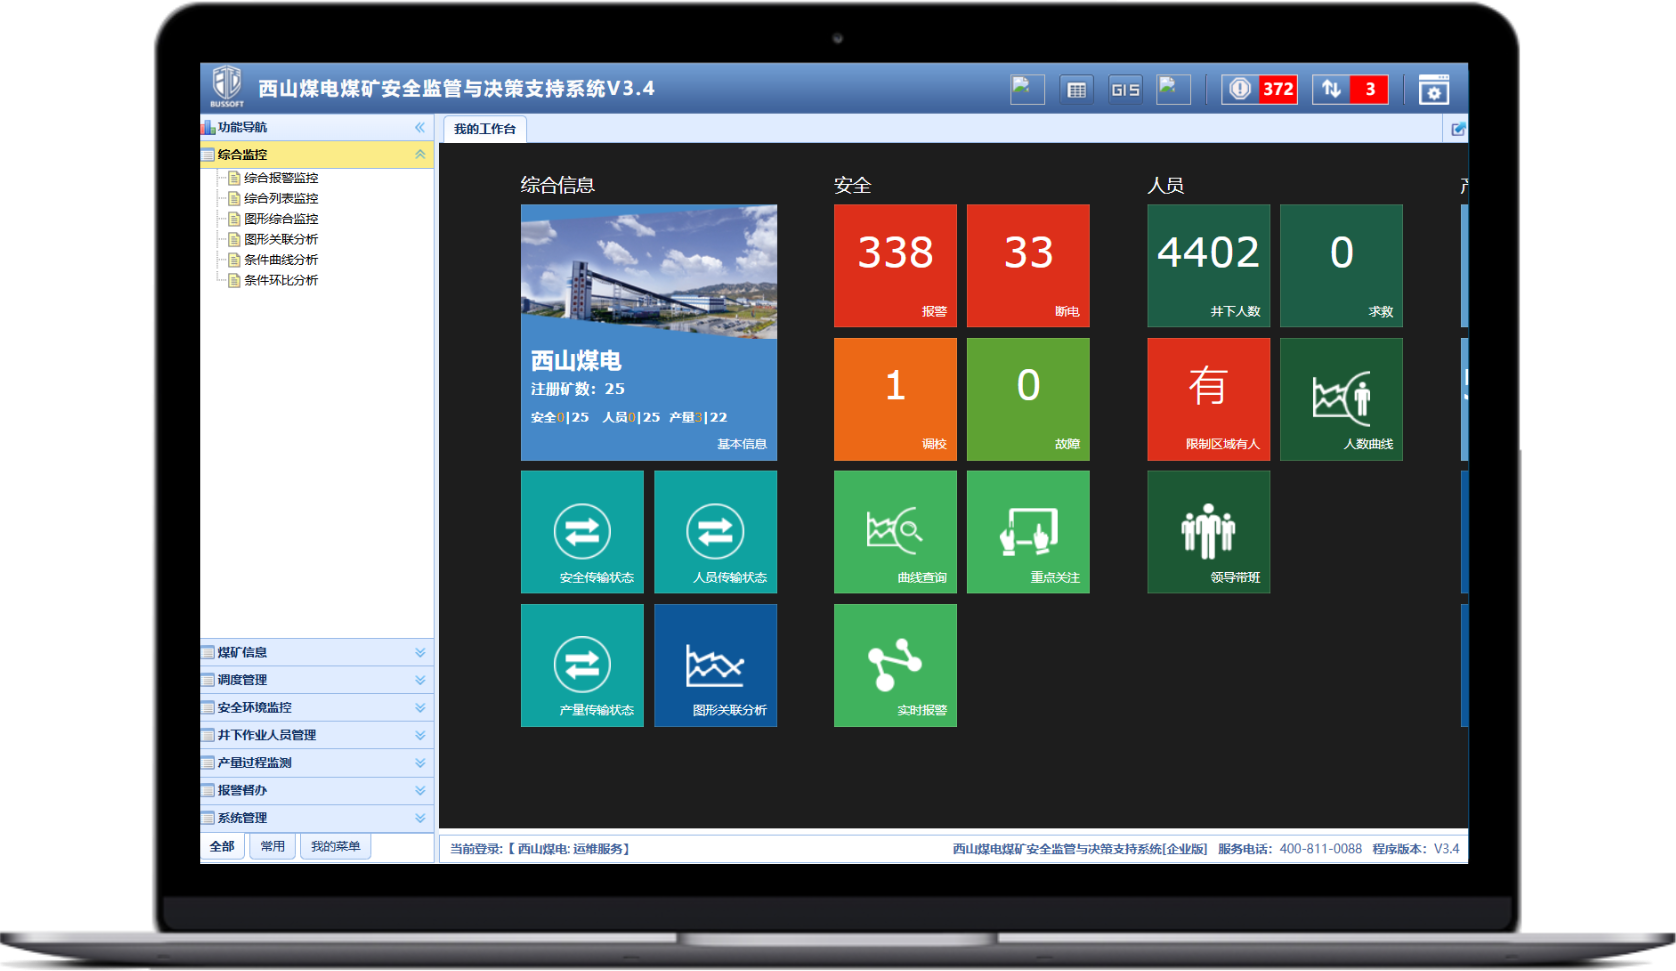This screenshot has width=1676, height=971.
Task: Click the transmission status 3 indicator
Action: click(x=1350, y=89)
